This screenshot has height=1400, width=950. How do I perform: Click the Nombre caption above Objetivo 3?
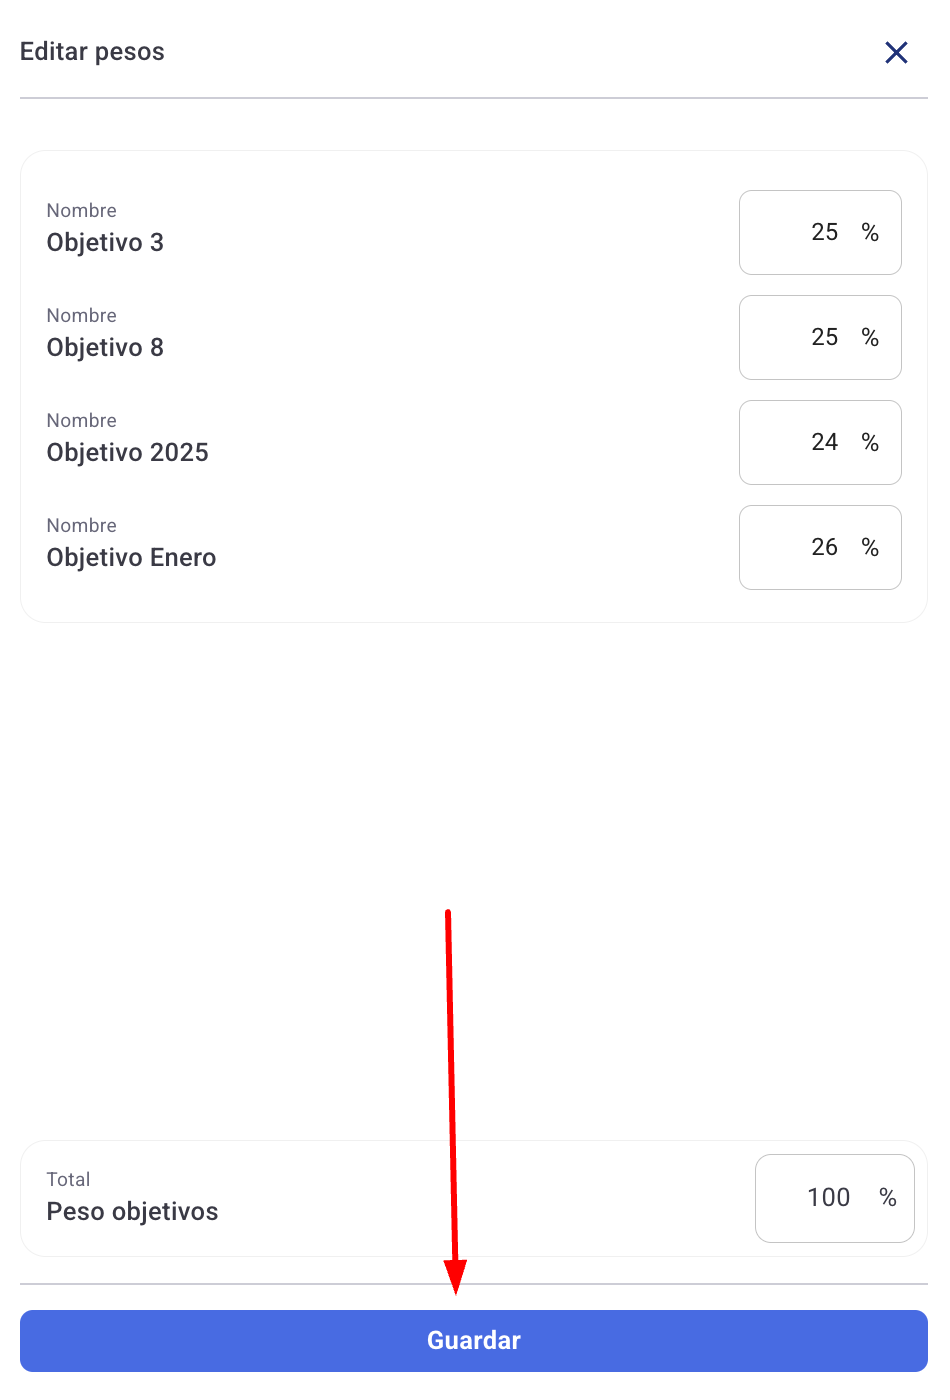click(x=82, y=211)
